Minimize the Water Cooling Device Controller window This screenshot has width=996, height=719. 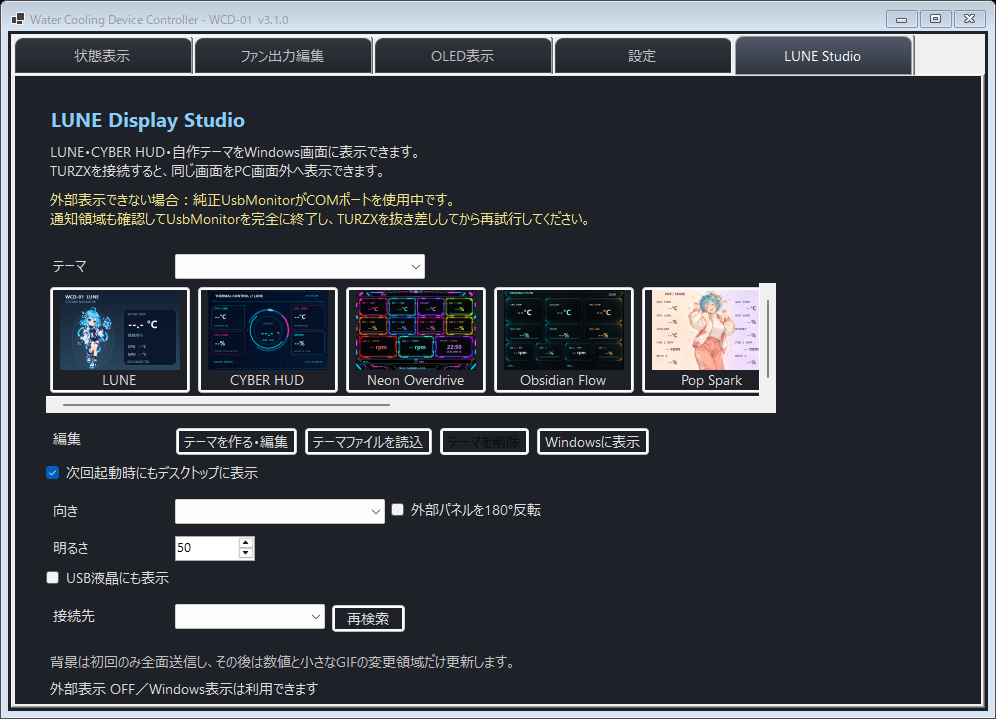pyautogui.click(x=901, y=19)
